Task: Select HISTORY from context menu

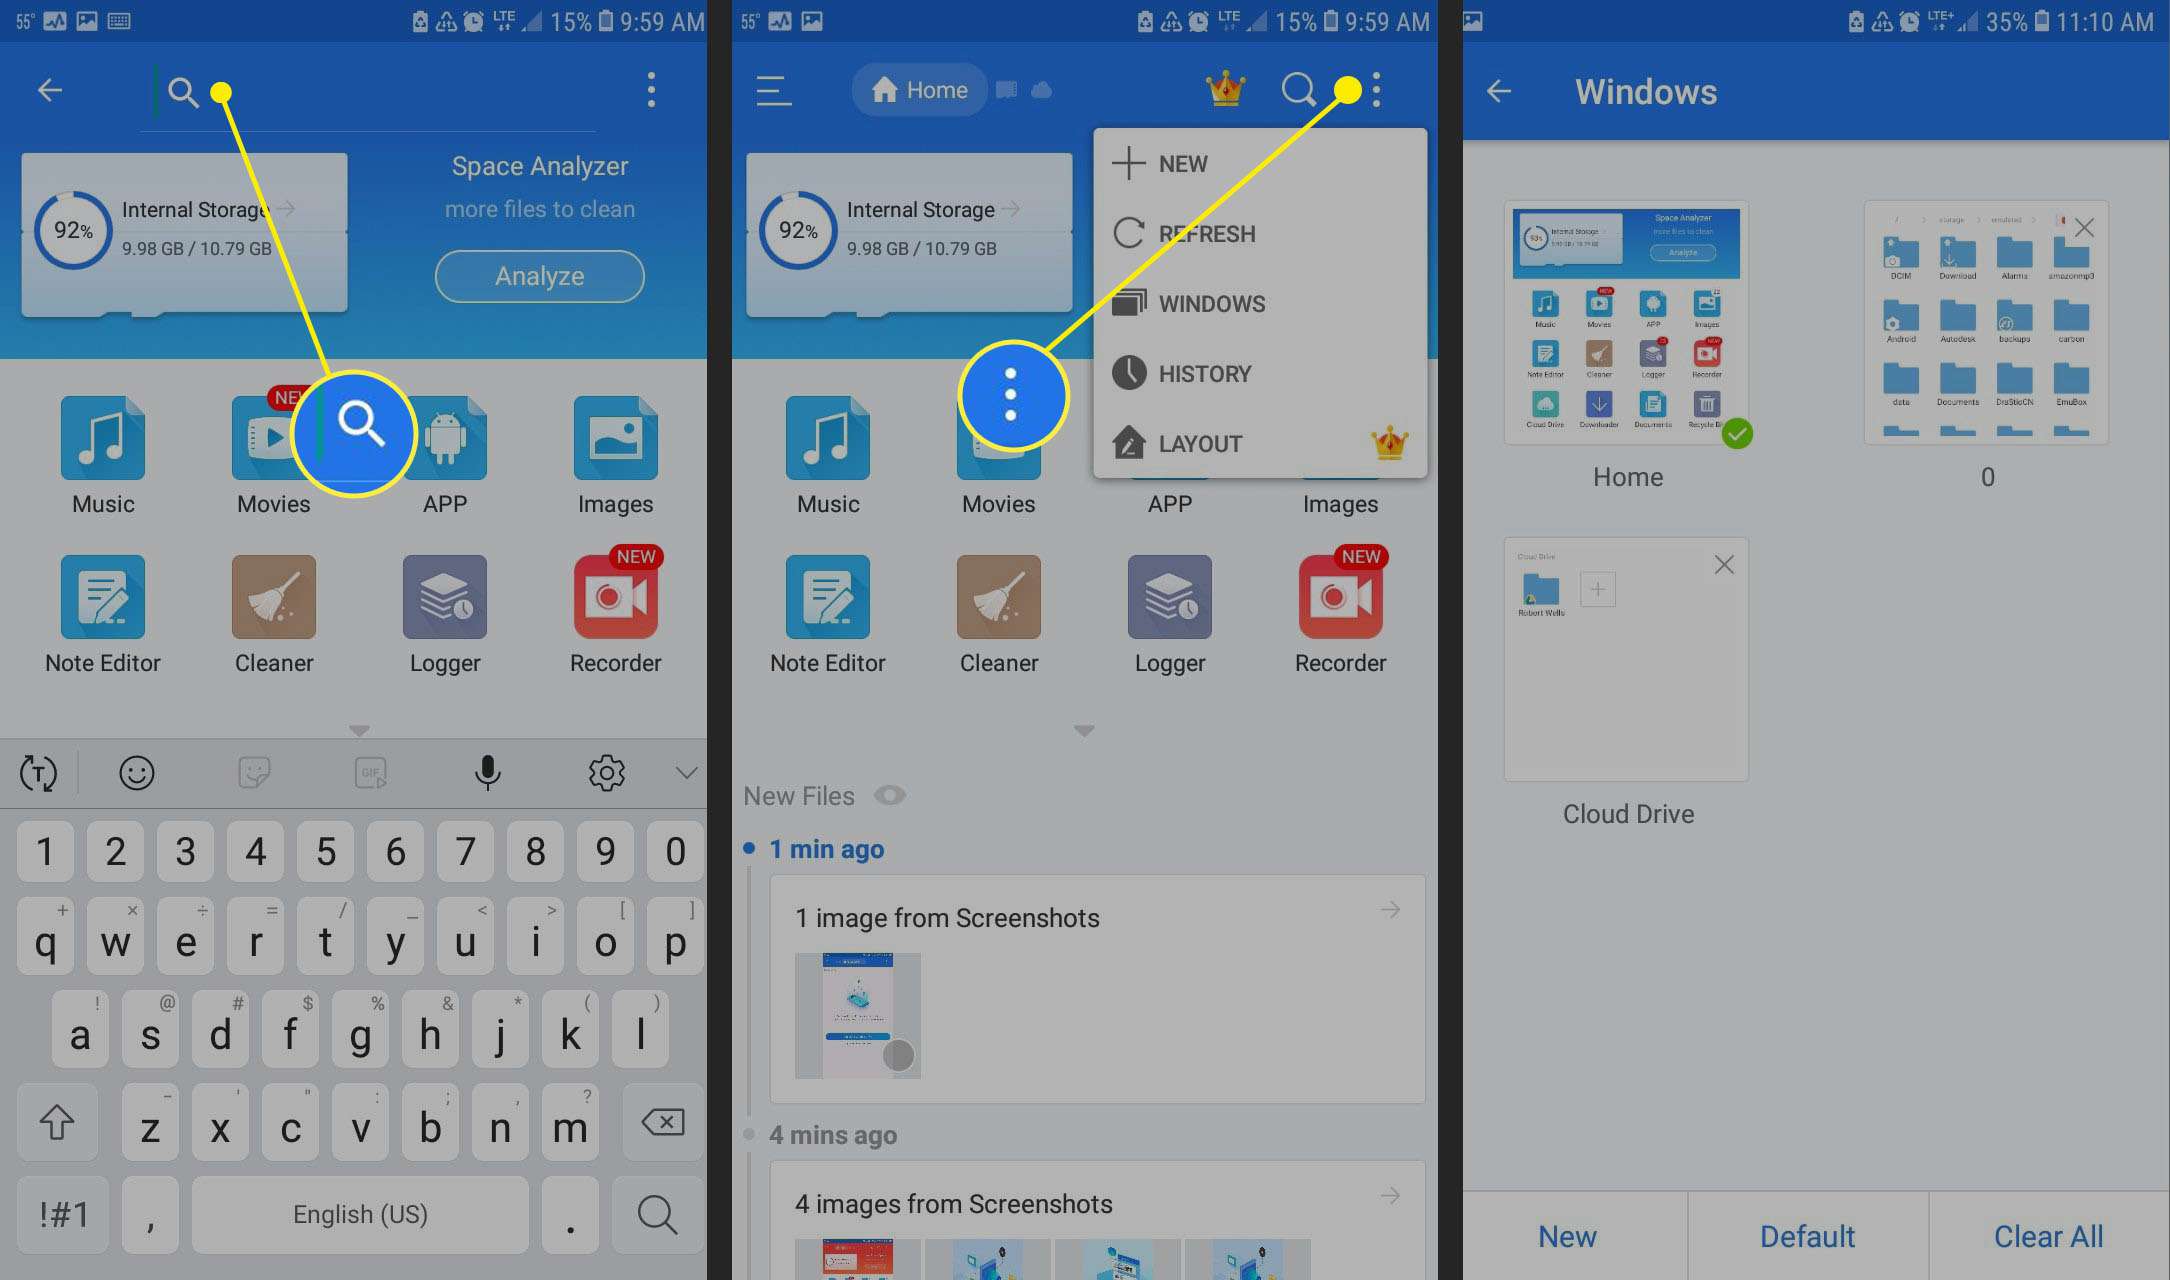Action: (x=1205, y=372)
